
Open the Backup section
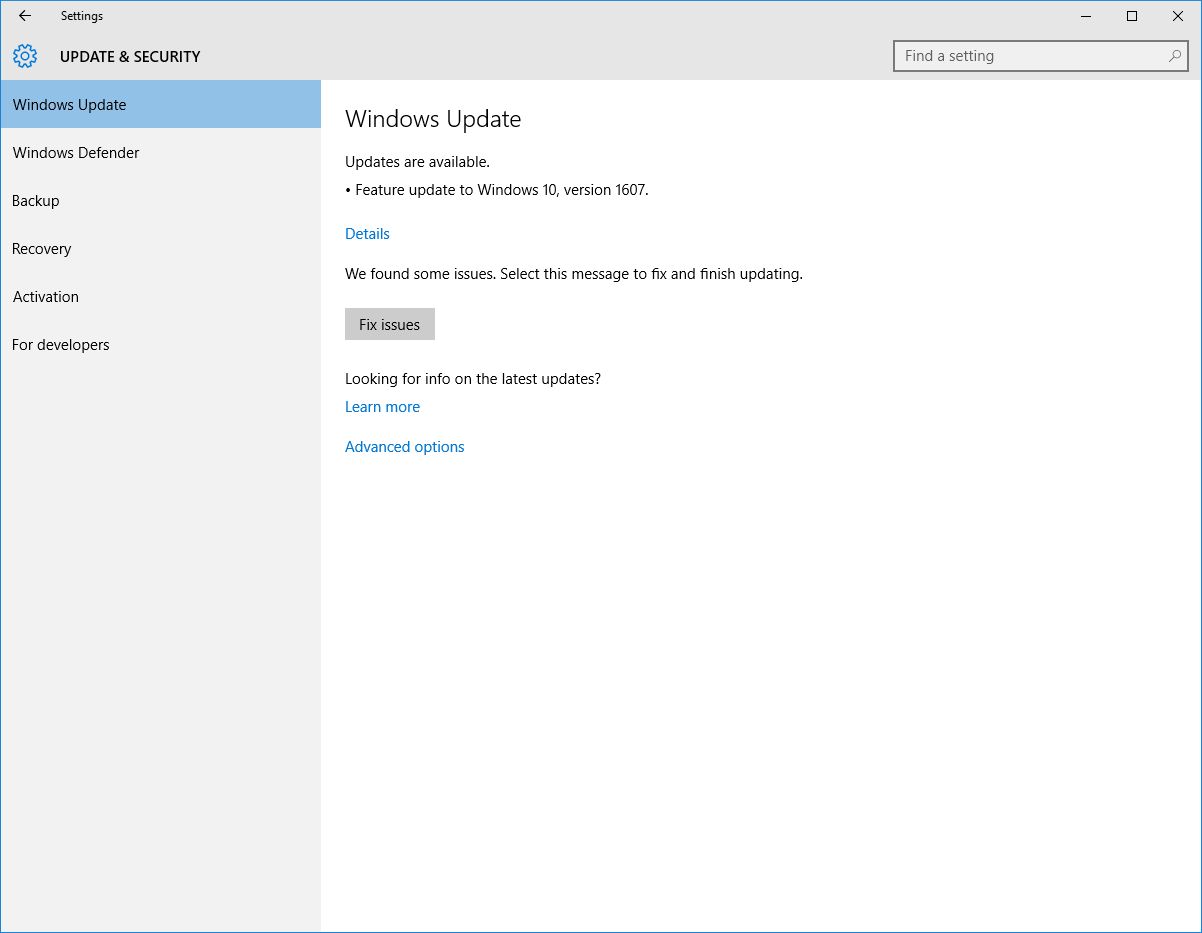(160, 200)
